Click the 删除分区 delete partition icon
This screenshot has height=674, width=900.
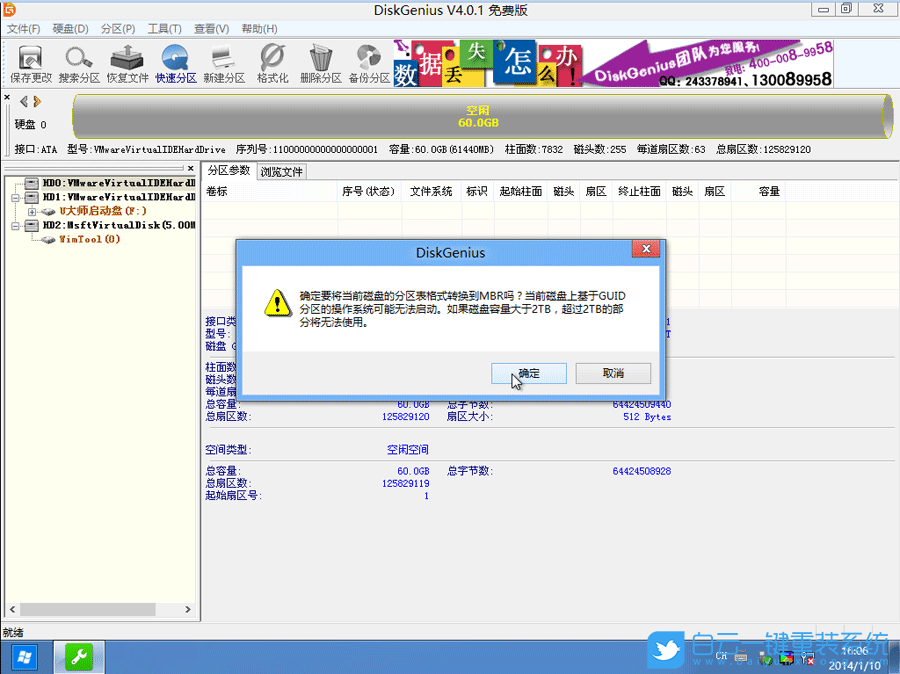click(319, 62)
